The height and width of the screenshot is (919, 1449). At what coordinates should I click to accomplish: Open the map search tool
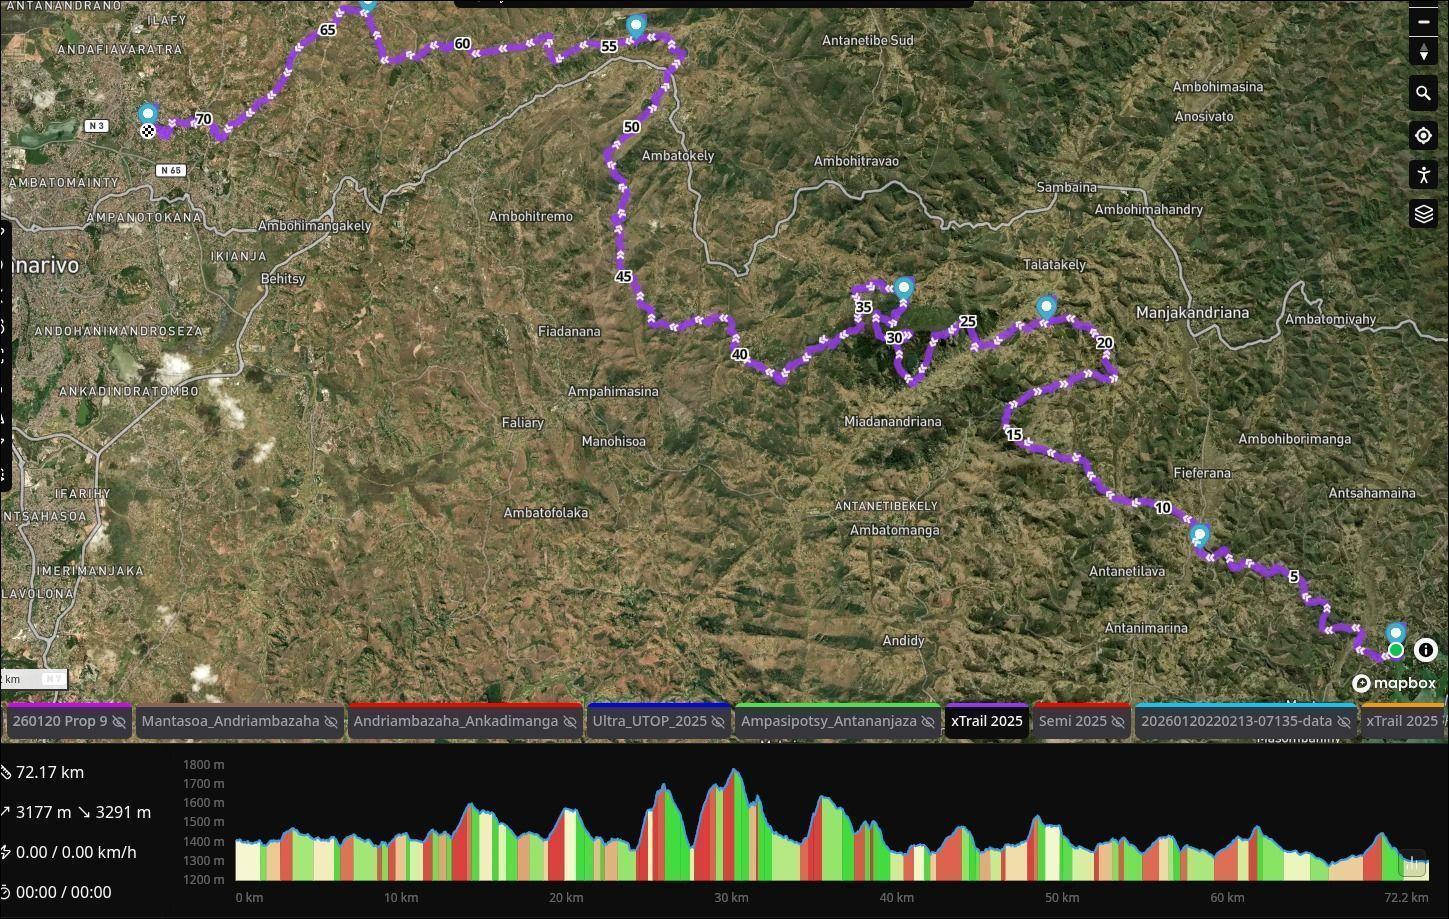coord(1423,94)
